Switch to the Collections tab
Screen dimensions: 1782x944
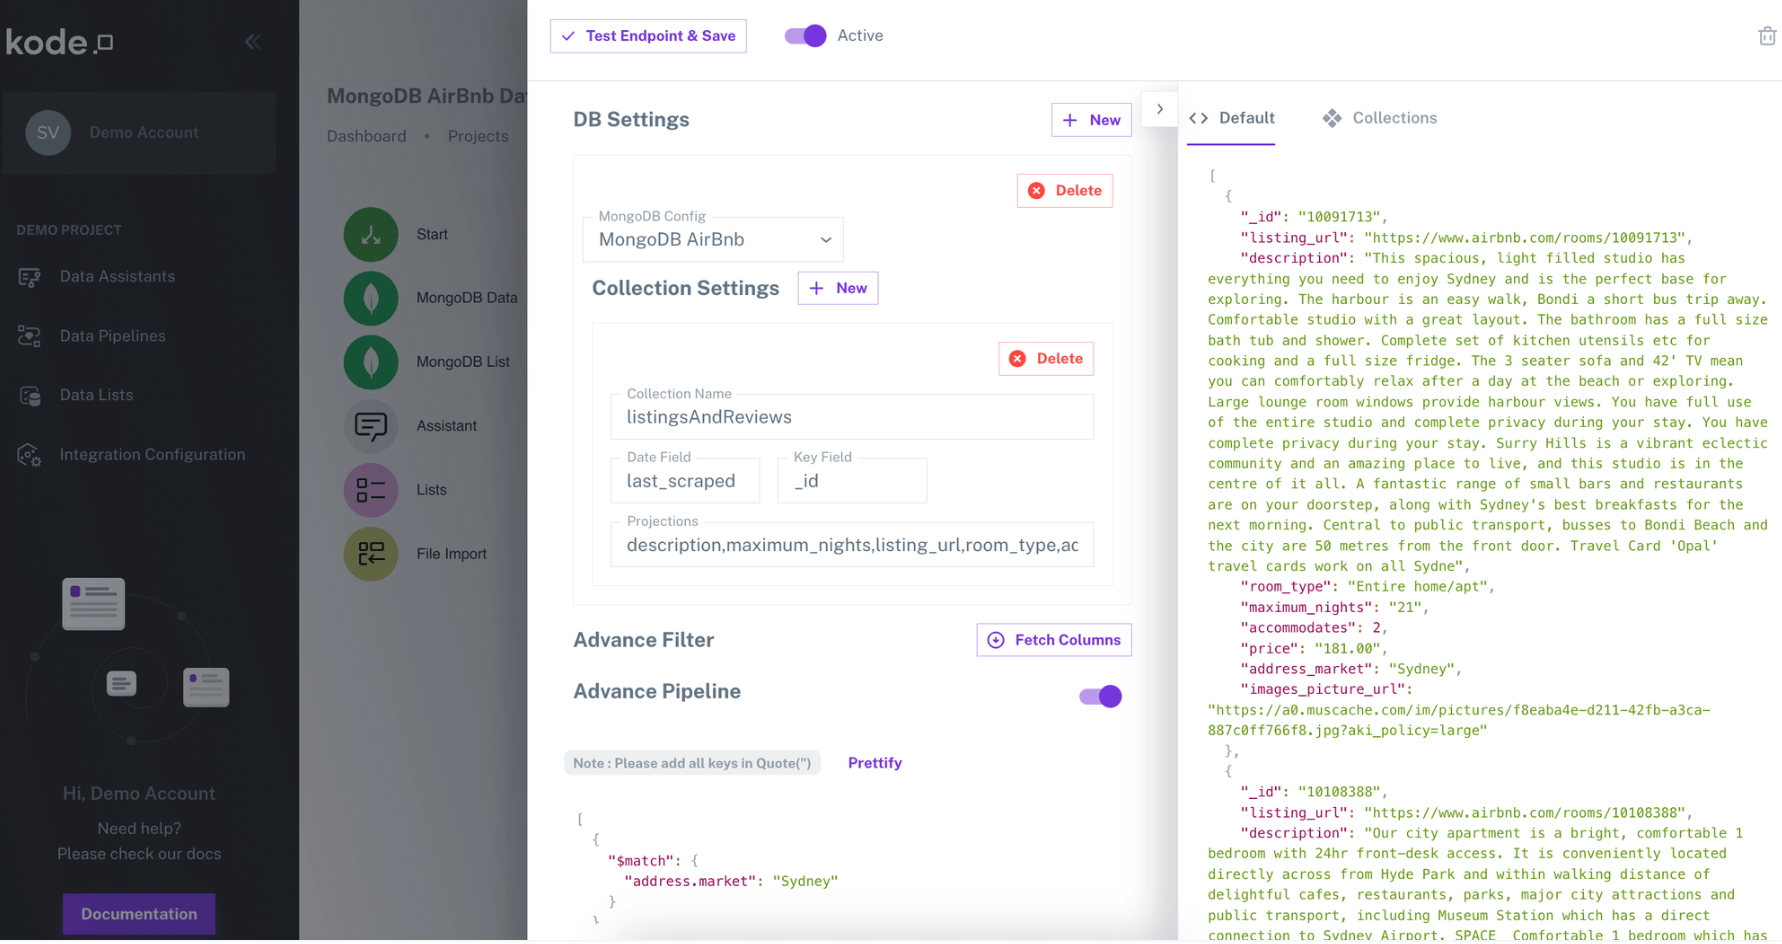[x=1380, y=118]
